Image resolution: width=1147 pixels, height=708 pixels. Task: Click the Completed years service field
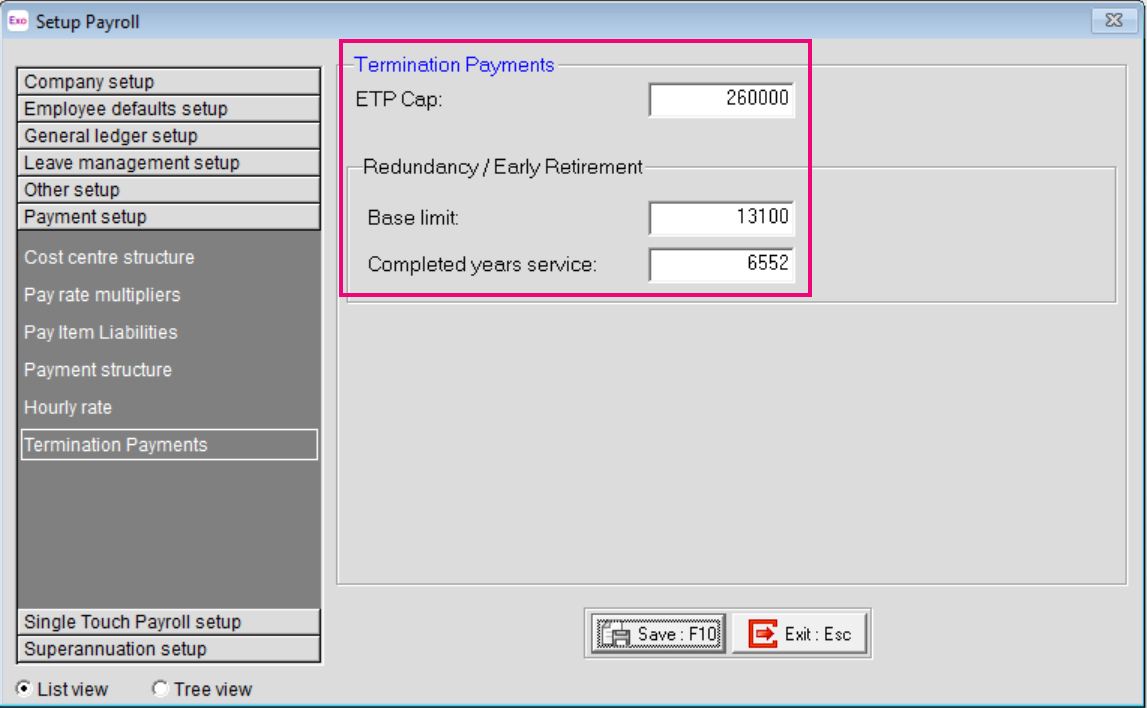pyautogui.click(x=721, y=264)
